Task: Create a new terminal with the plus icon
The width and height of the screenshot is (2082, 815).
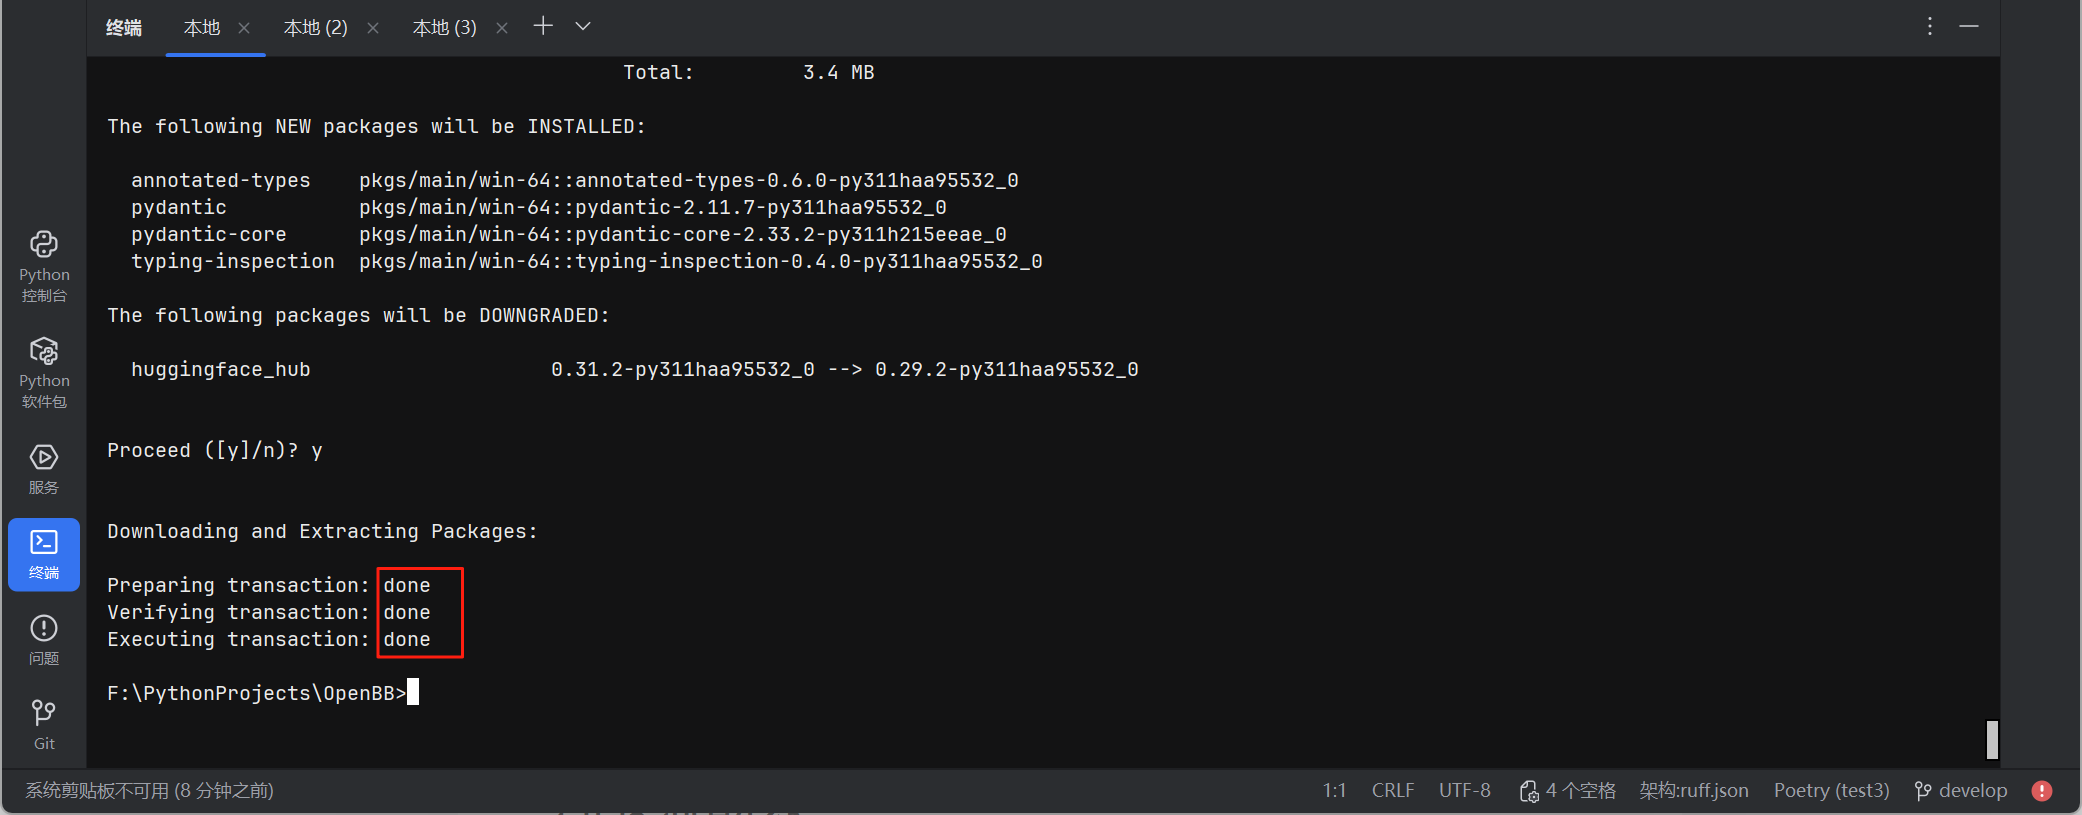Action: point(542,26)
